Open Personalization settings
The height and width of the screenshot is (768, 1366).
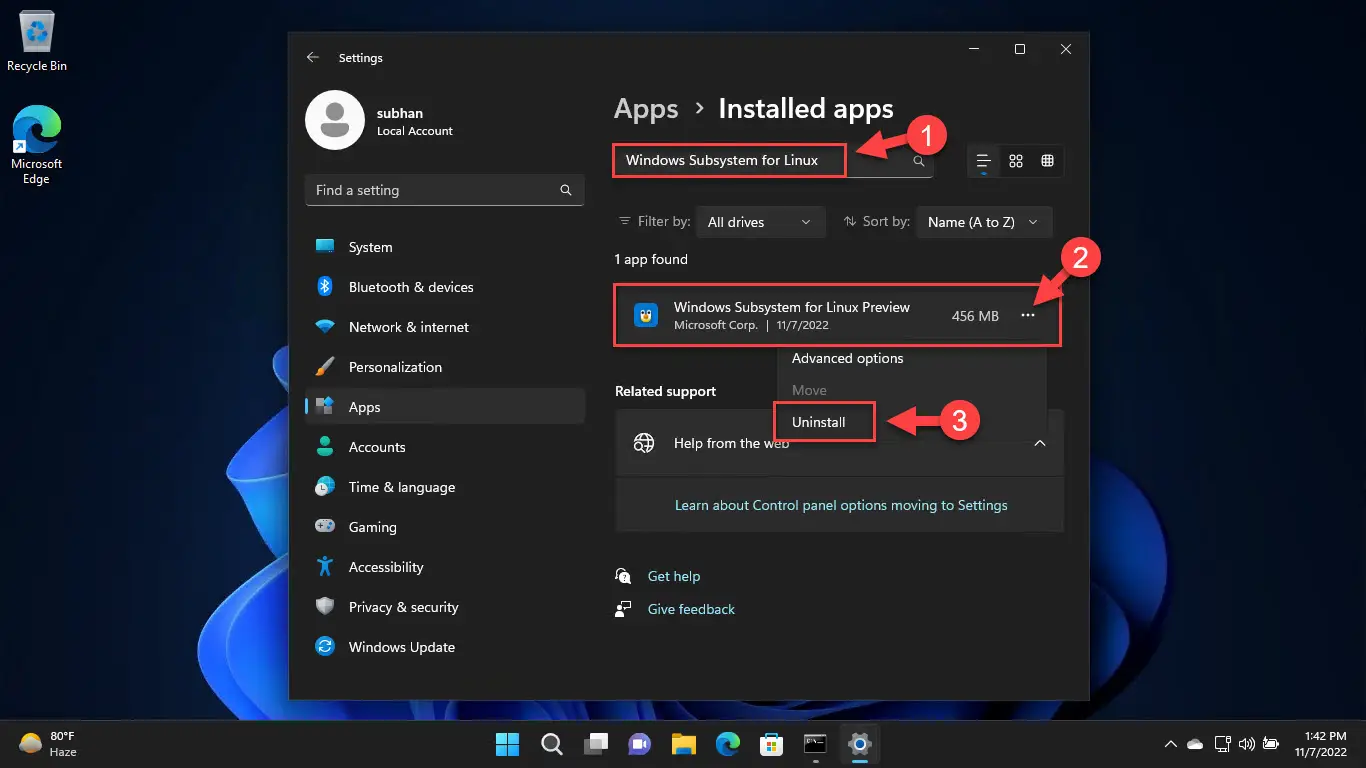[x=445, y=367]
